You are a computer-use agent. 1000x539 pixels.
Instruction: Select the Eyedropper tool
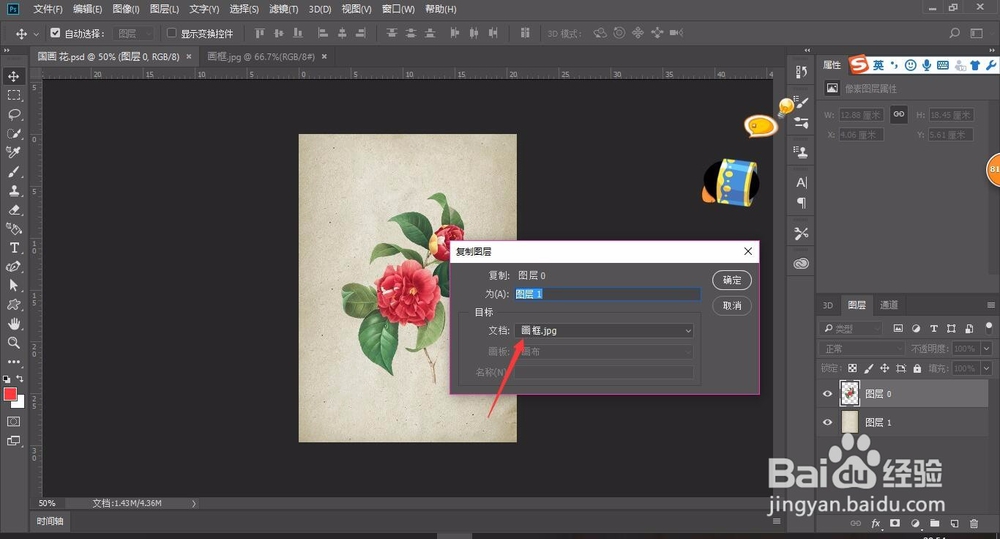[13, 152]
